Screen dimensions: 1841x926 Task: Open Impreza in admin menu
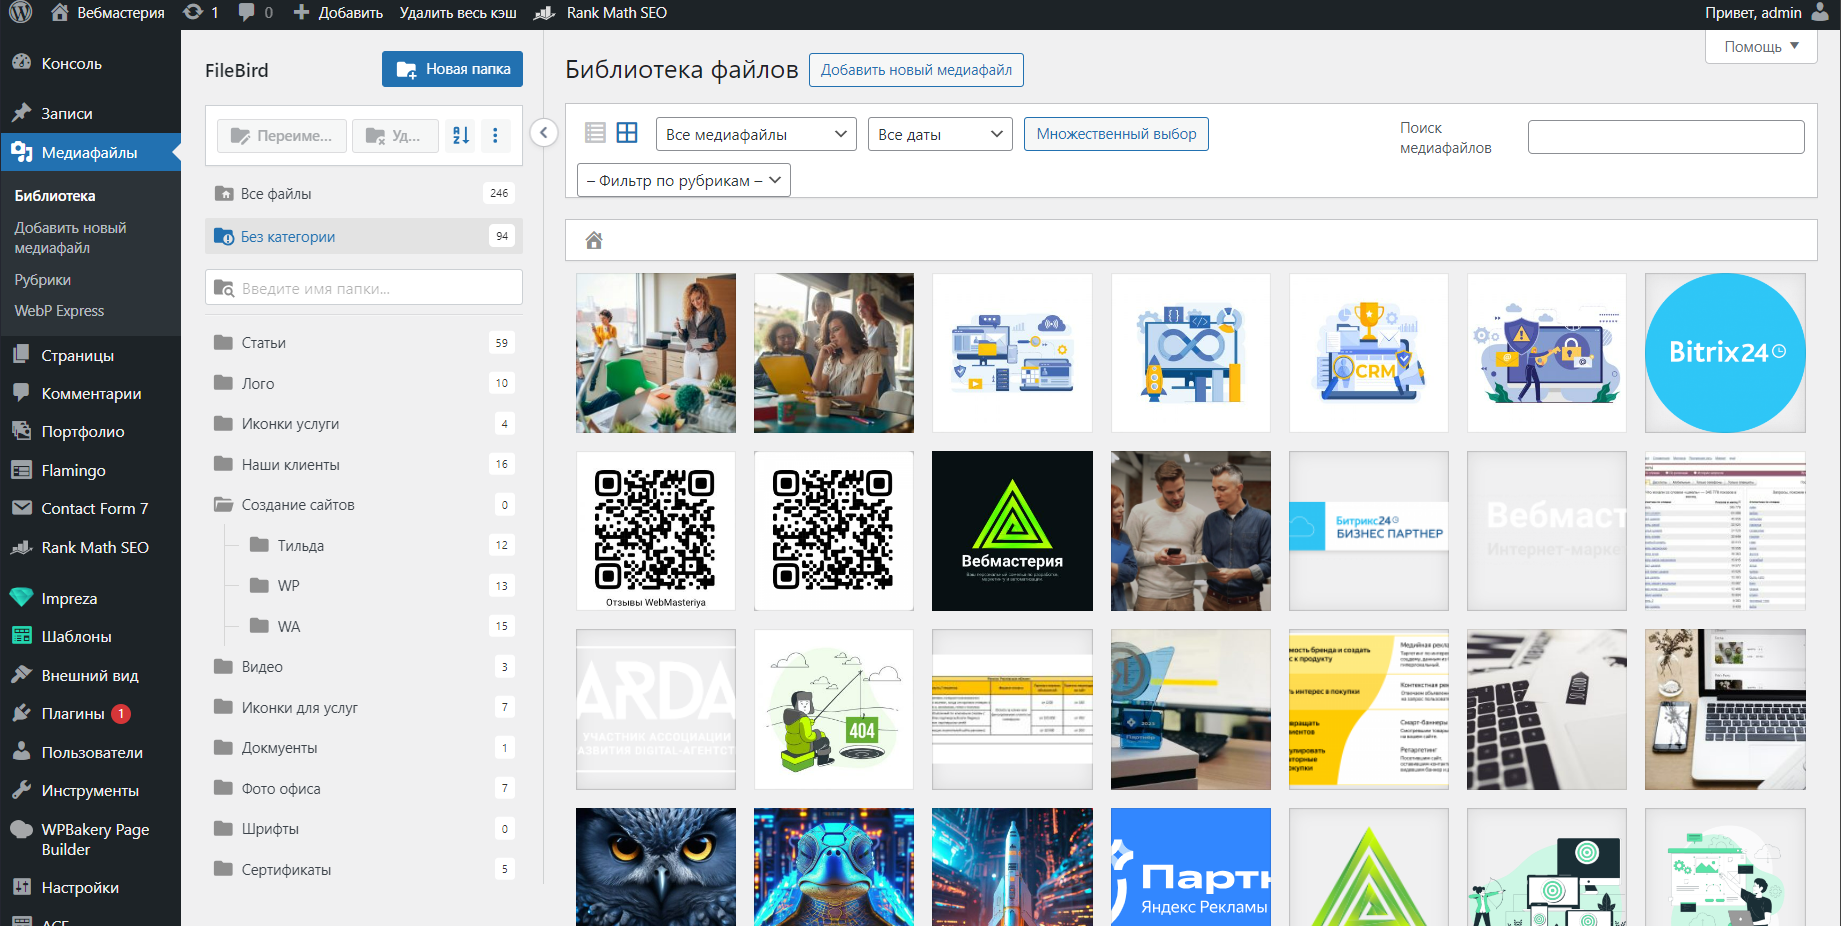point(90,598)
